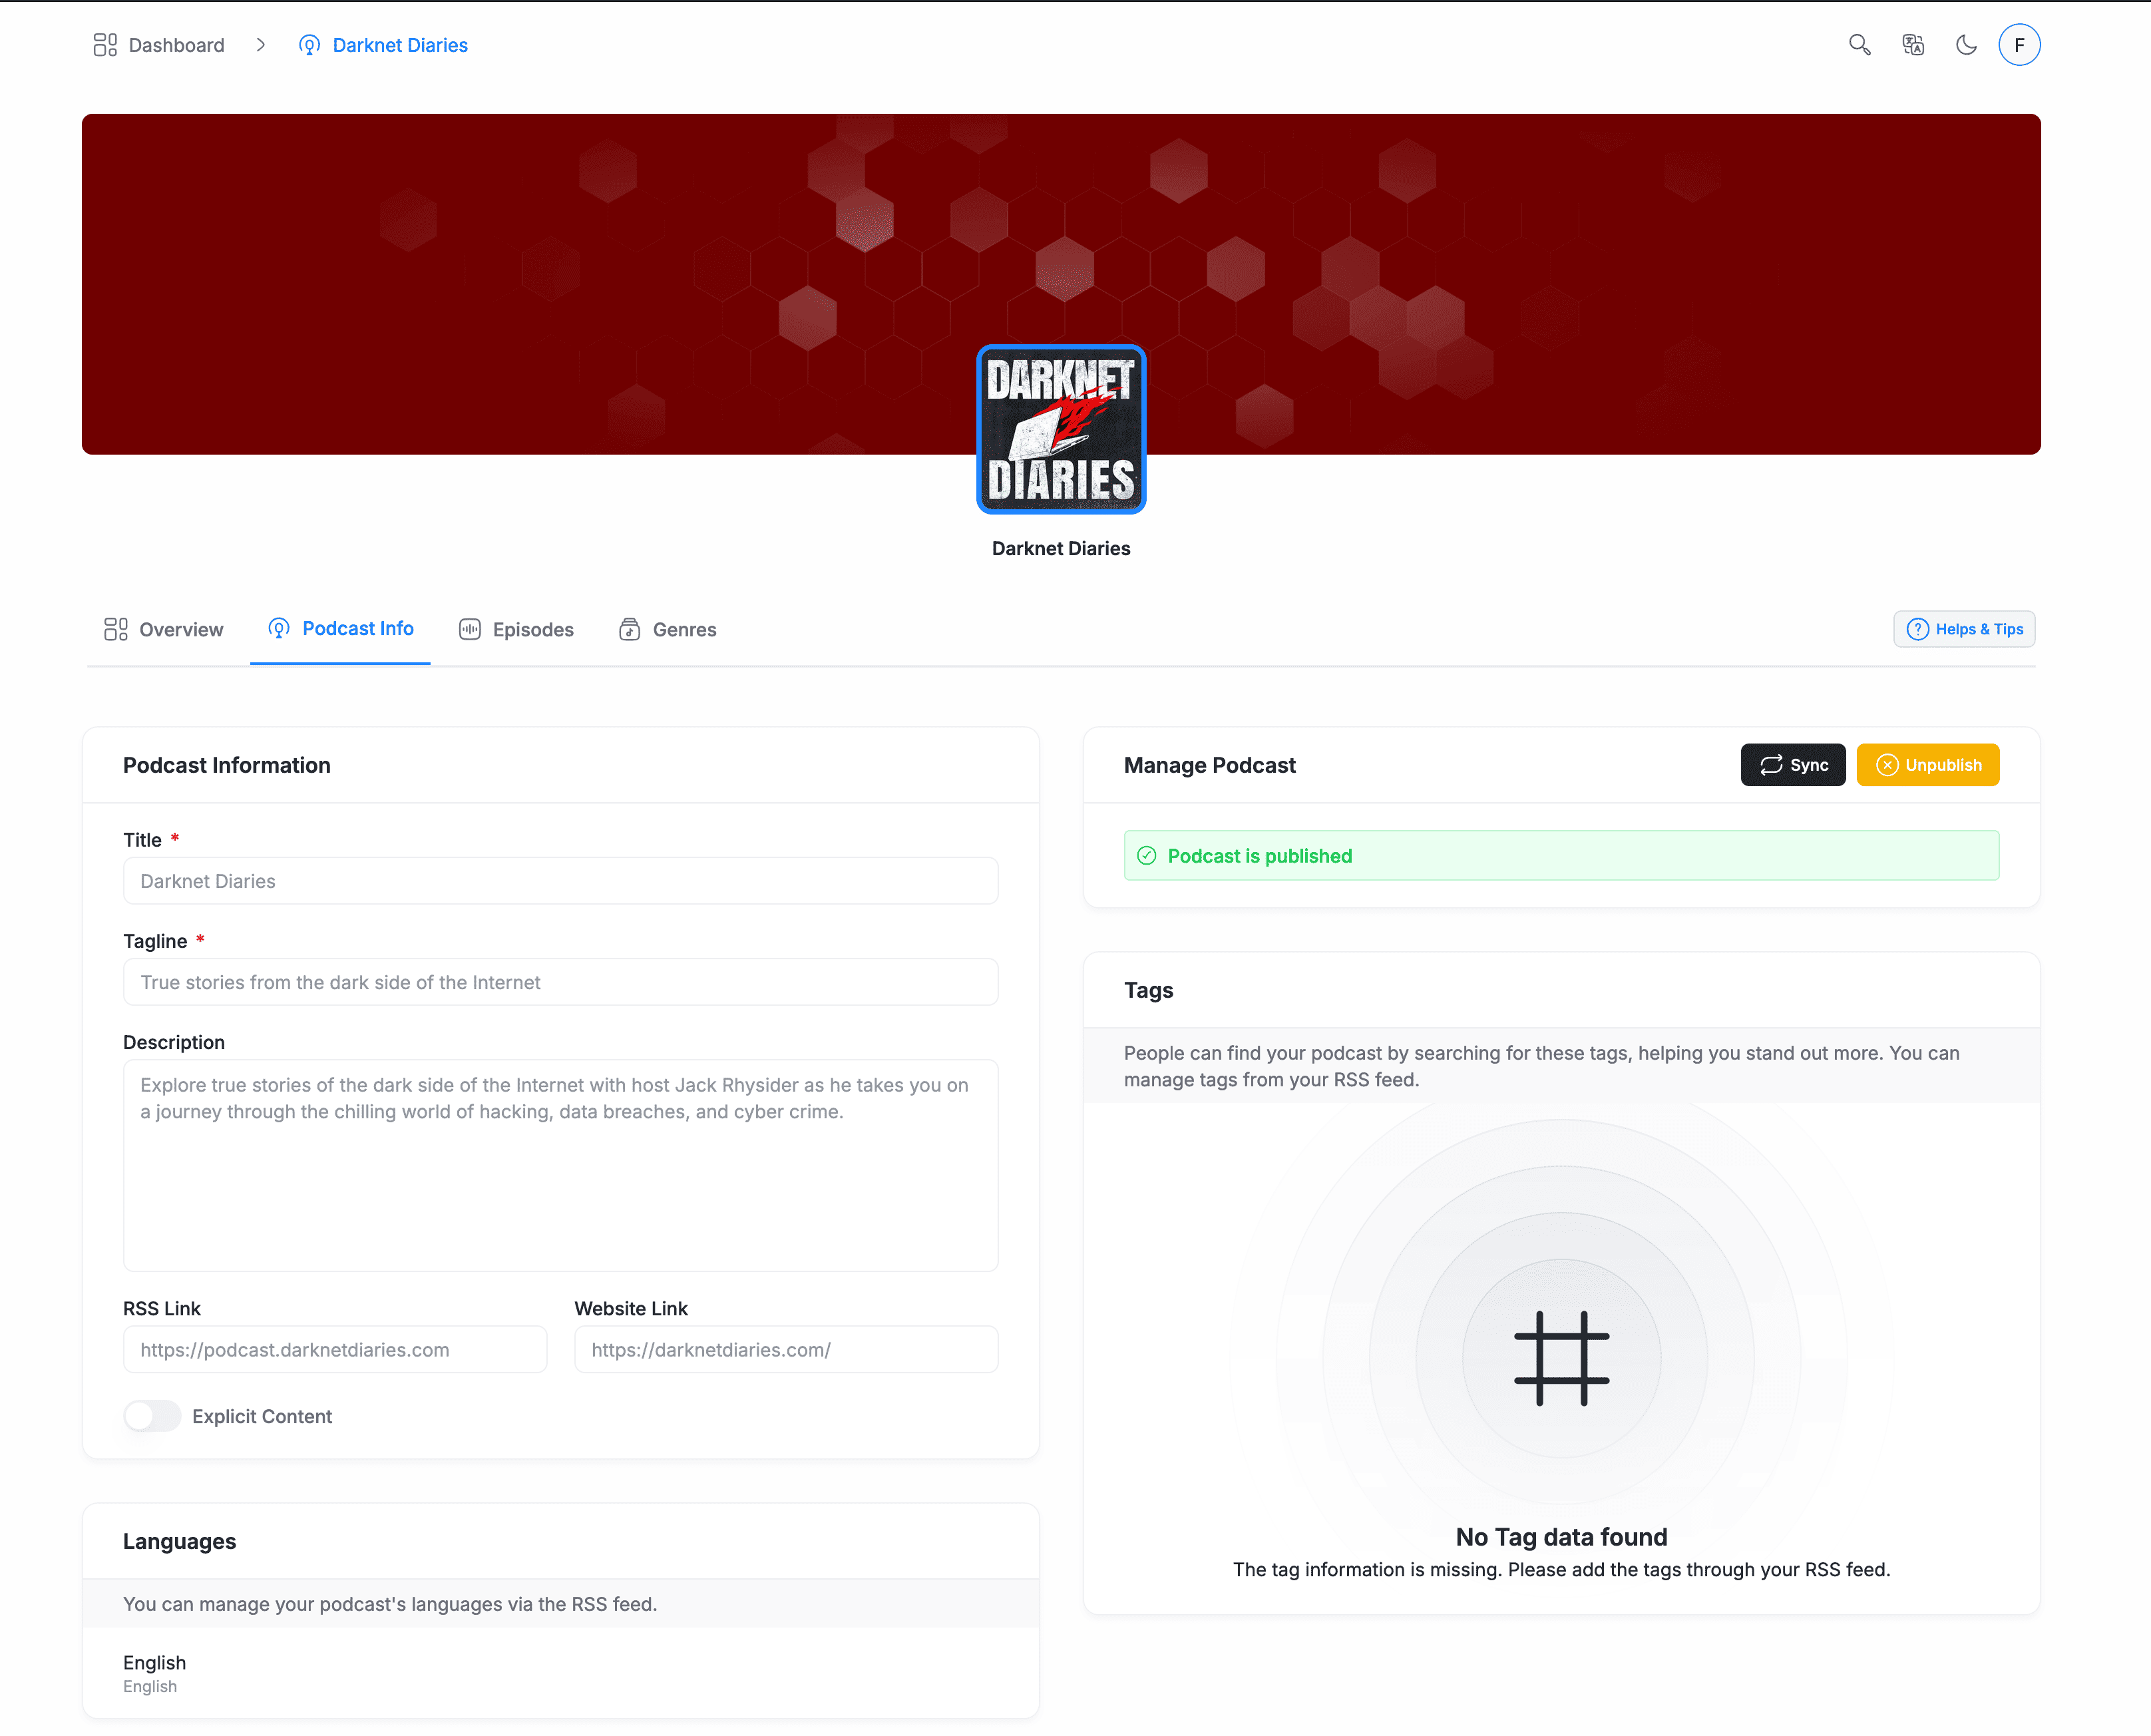Click 'No Tag data found' heading
Viewport: 2151px width, 1736px height.
click(1561, 1537)
